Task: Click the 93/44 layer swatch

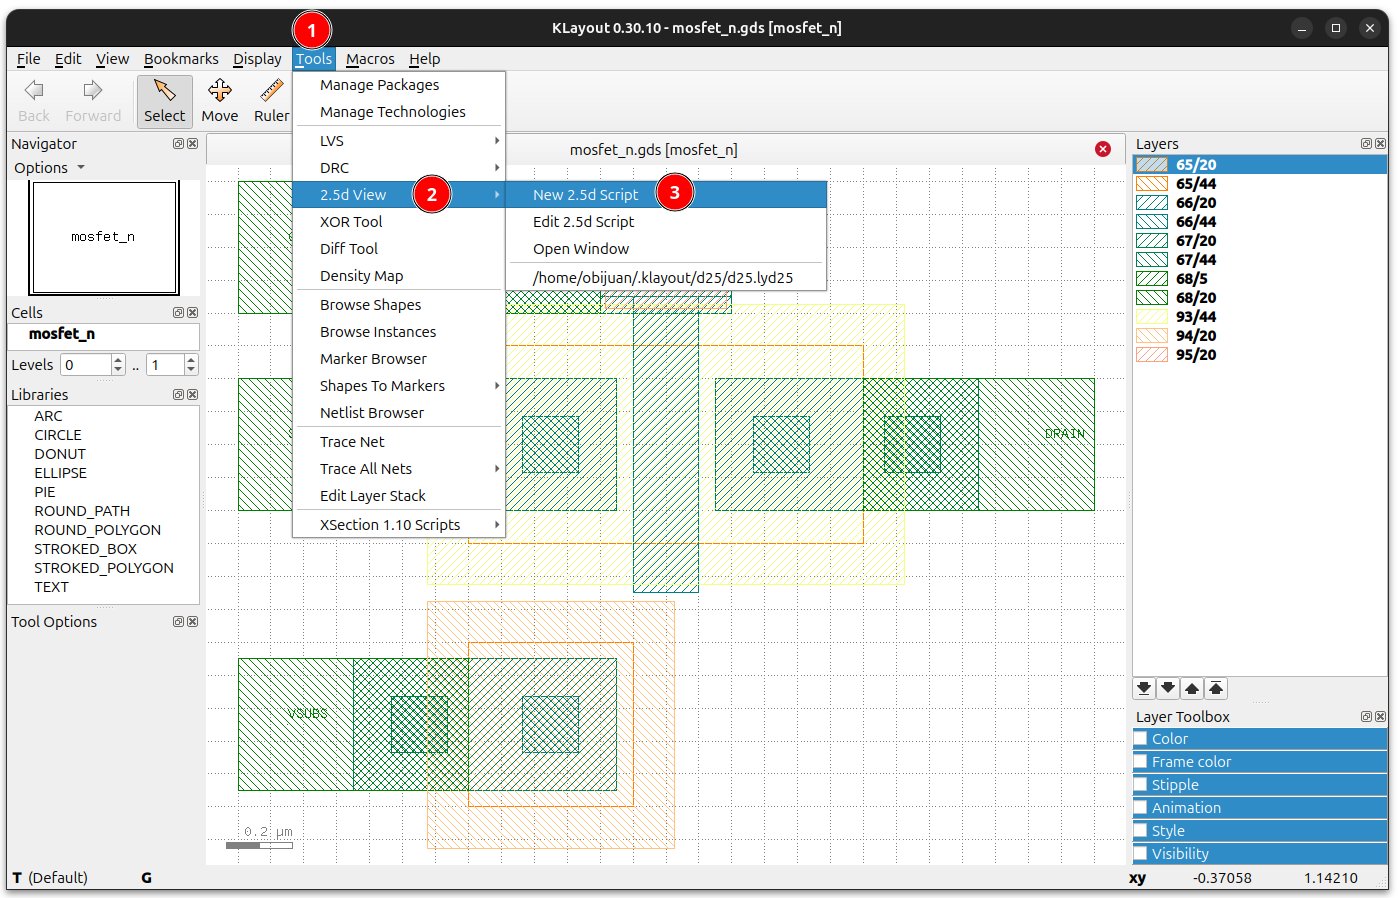Action: pyautogui.click(x=1152, y=317)
